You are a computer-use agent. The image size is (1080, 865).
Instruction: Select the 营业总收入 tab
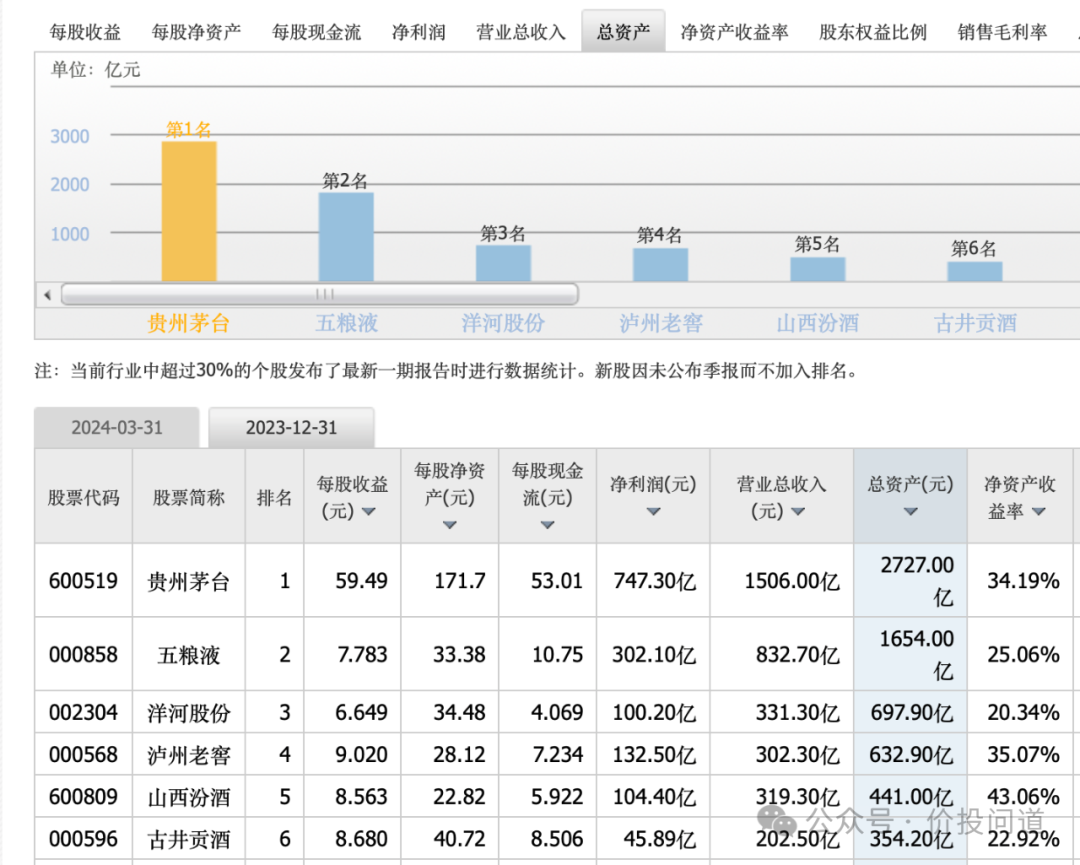(521, 32)
